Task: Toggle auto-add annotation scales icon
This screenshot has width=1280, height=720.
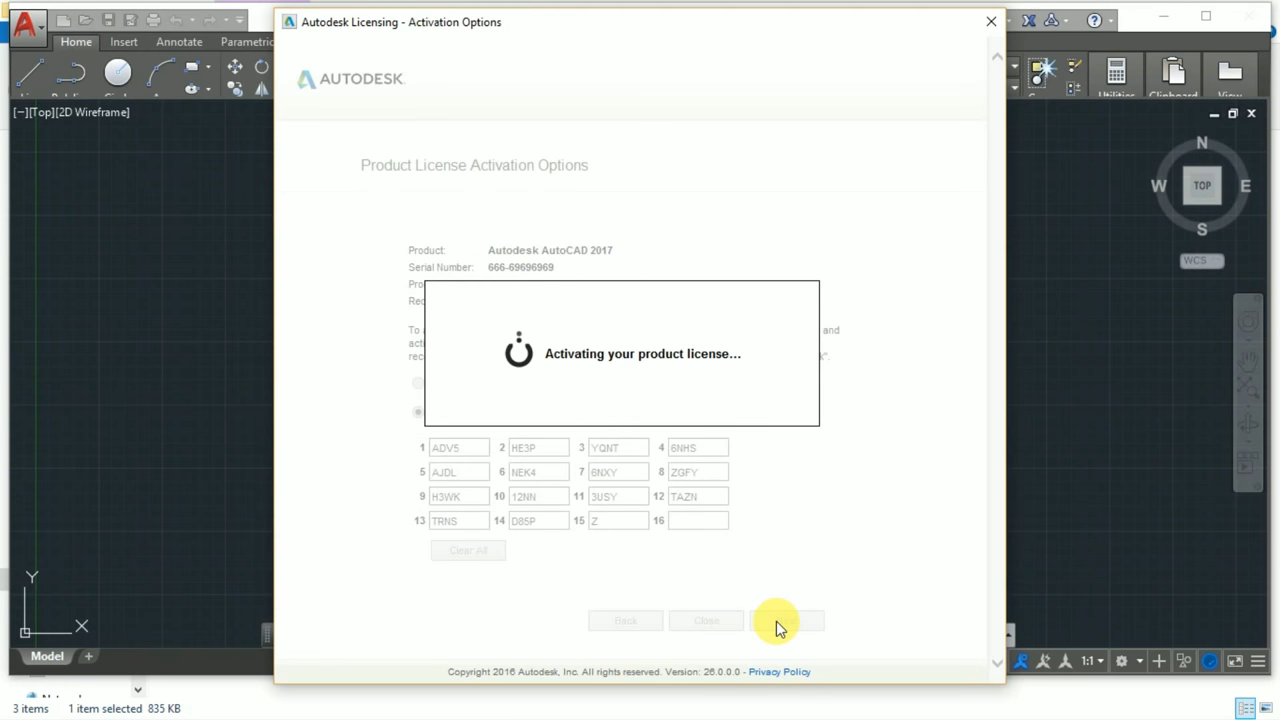Action: pos(1043,661)
